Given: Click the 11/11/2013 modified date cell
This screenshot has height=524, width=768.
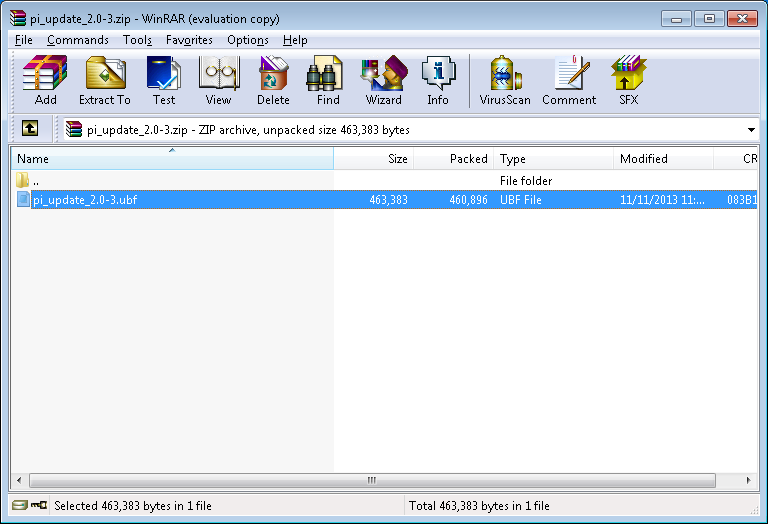Looking at the screenshot, I should point(662,200).
